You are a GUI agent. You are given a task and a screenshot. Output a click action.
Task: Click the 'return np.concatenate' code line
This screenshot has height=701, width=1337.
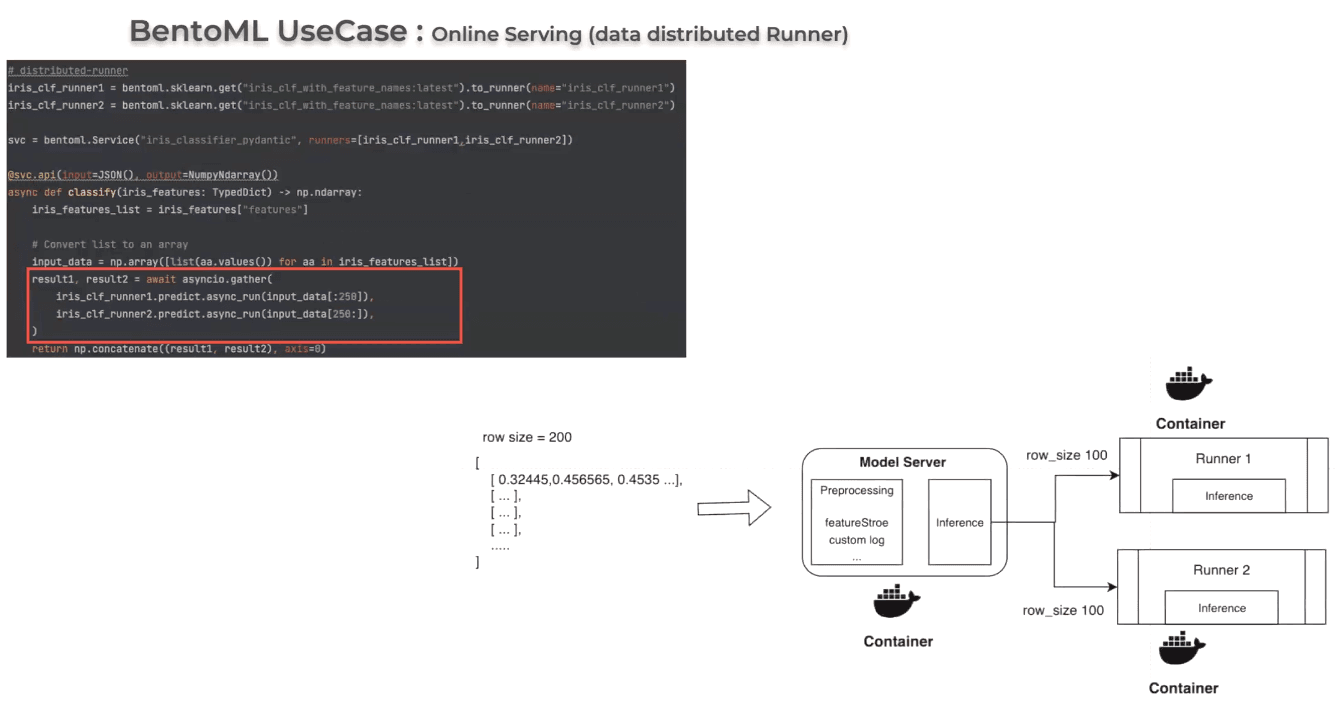tap(179, 348)
